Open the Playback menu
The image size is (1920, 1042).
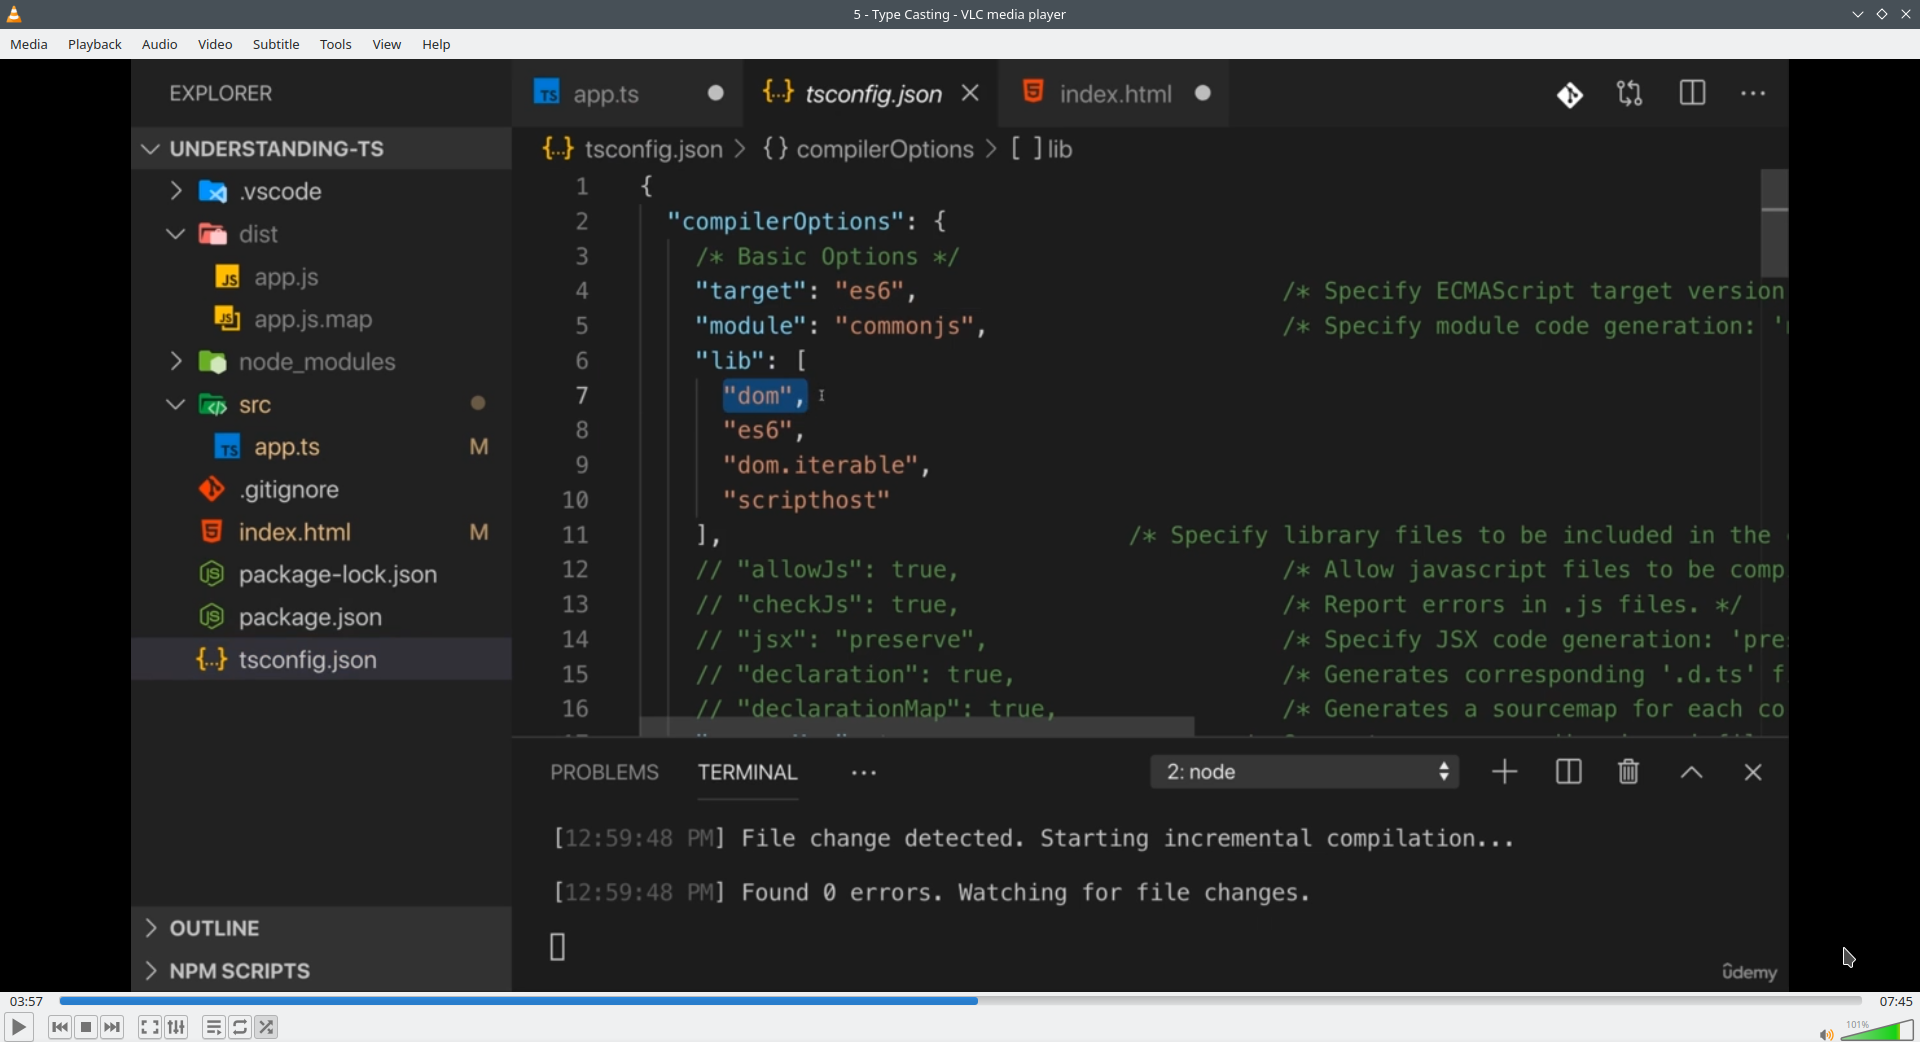(95, 44)
